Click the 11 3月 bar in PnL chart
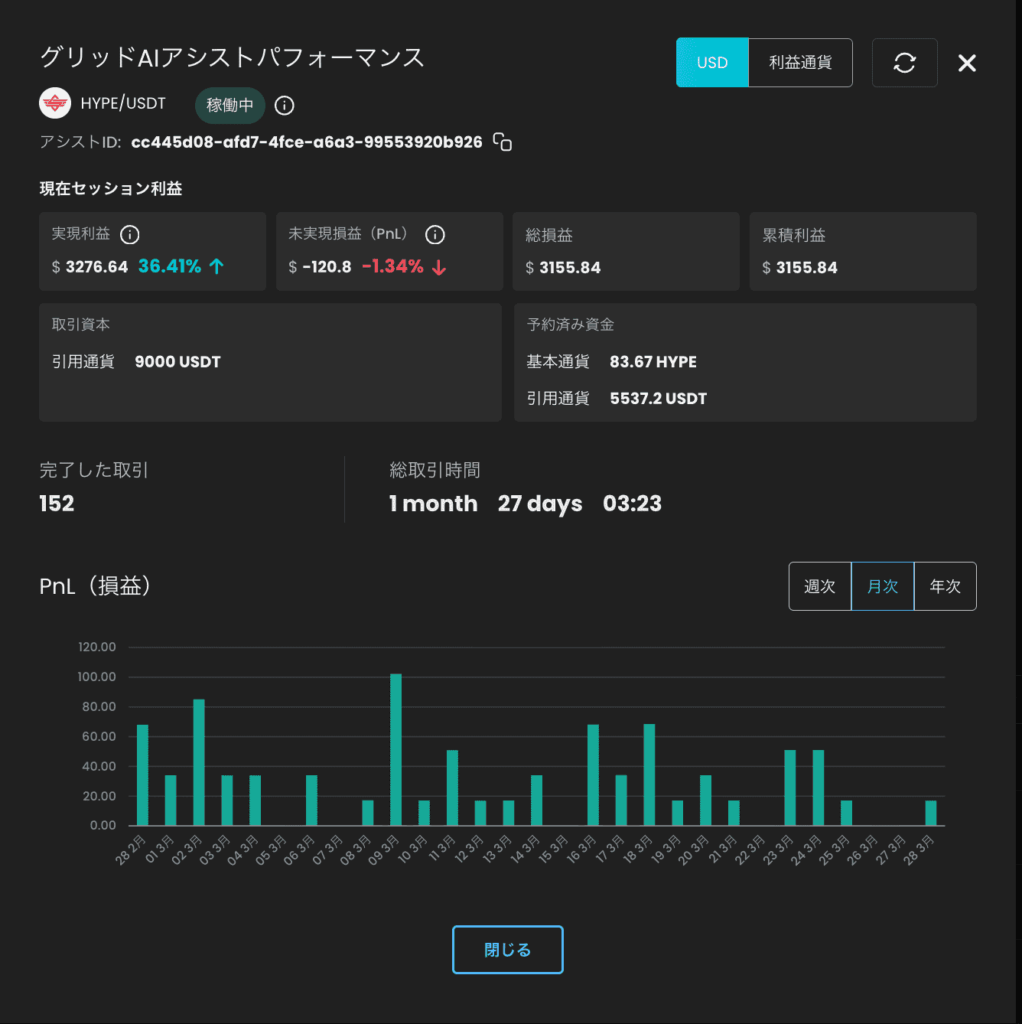Screen dimensions: 1022x1024 [452, 788]
